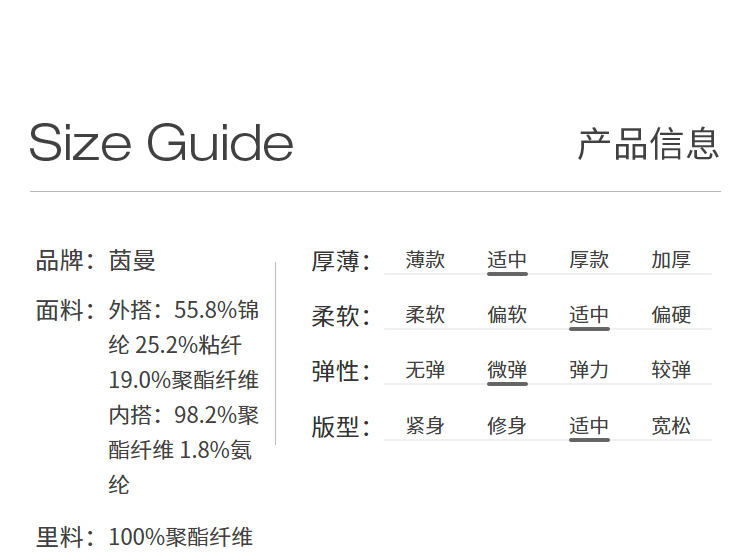
Task: Select 适中 in the 柔软 row
Action: coord(589,315)
